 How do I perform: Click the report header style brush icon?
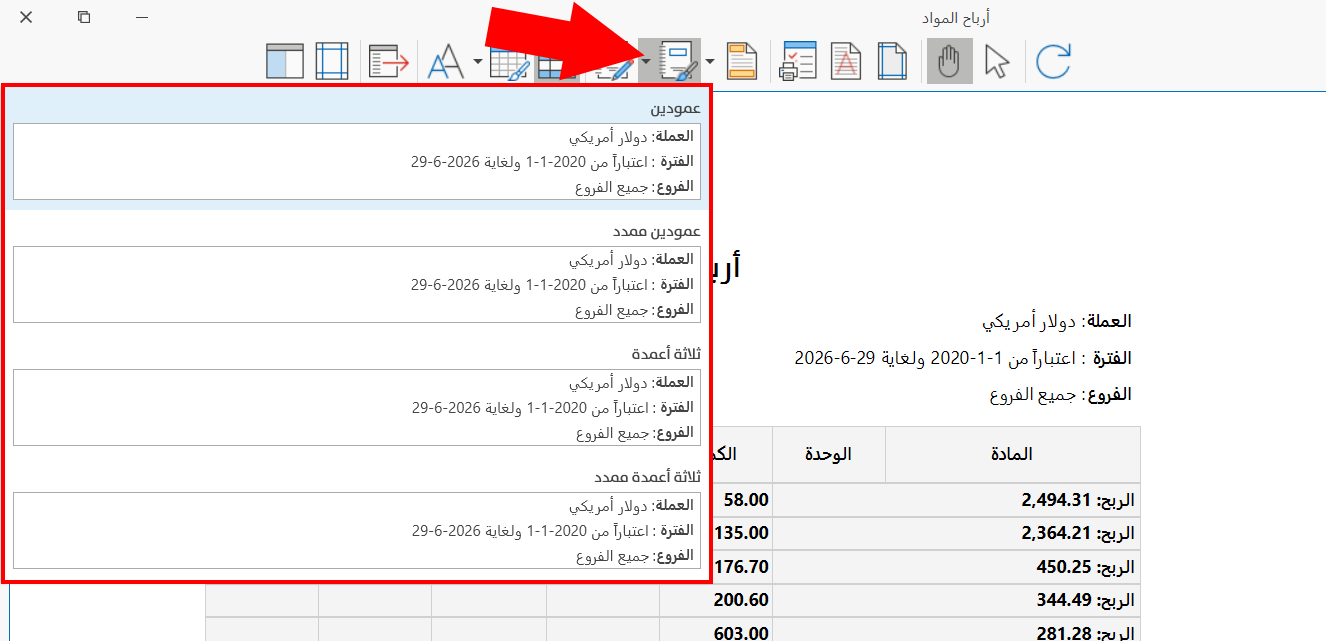pyautogui.click(x=679, y=61)
